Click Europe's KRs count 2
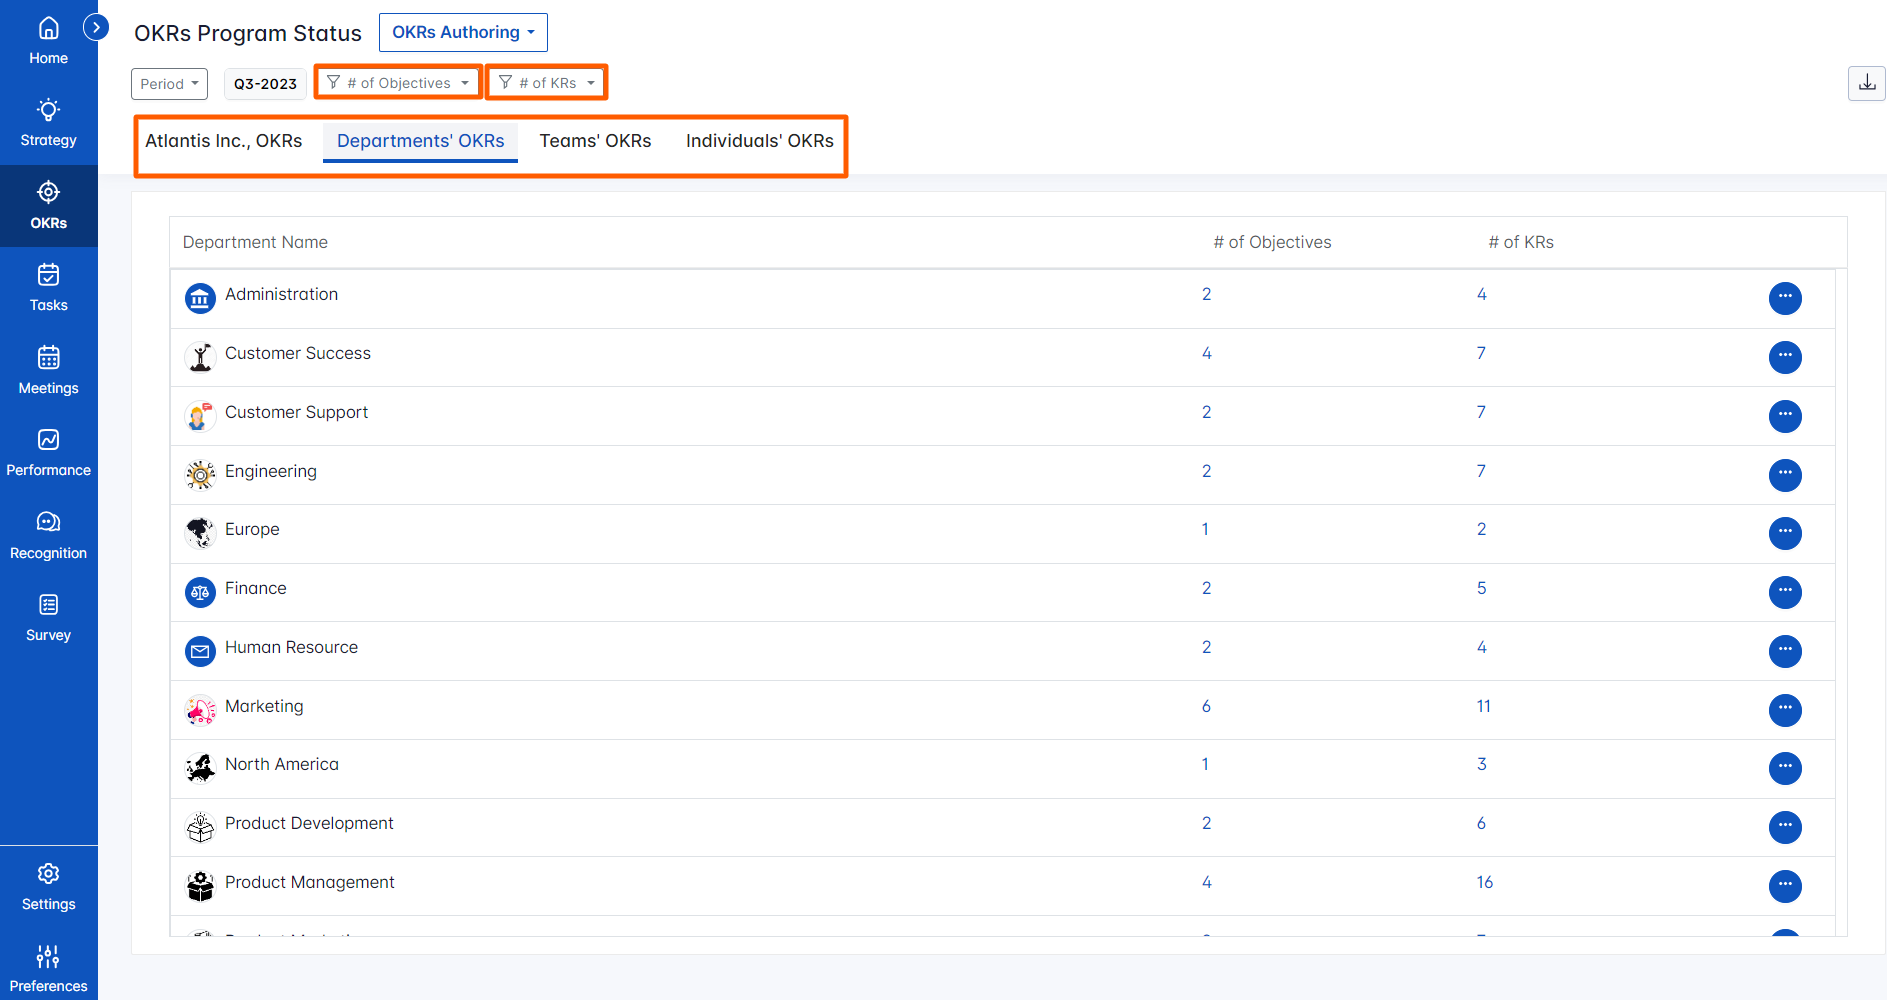1887x1000 pixels. [1481, 529]
